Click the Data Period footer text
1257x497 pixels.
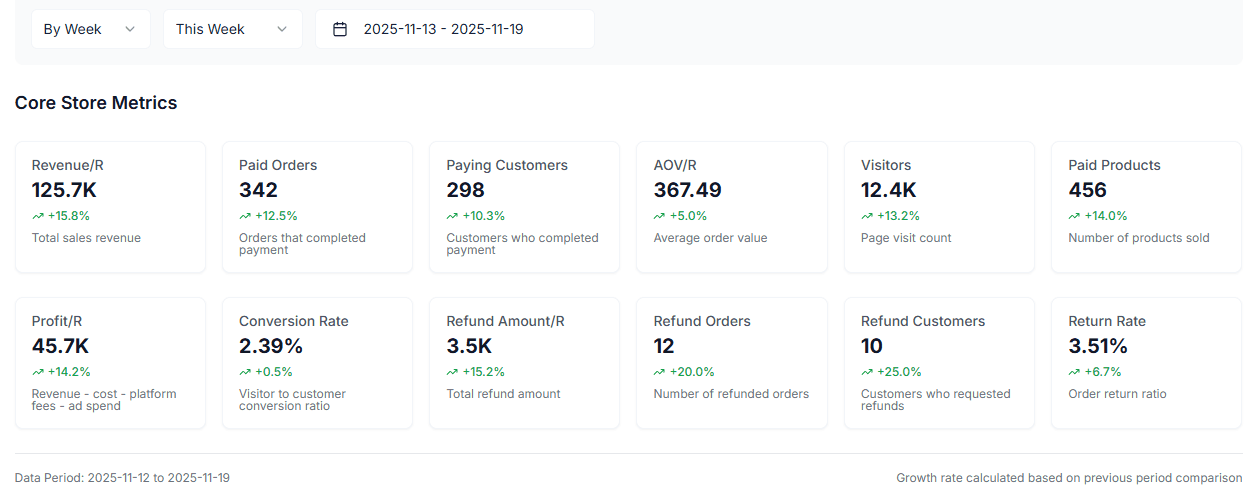pos(122,478)
